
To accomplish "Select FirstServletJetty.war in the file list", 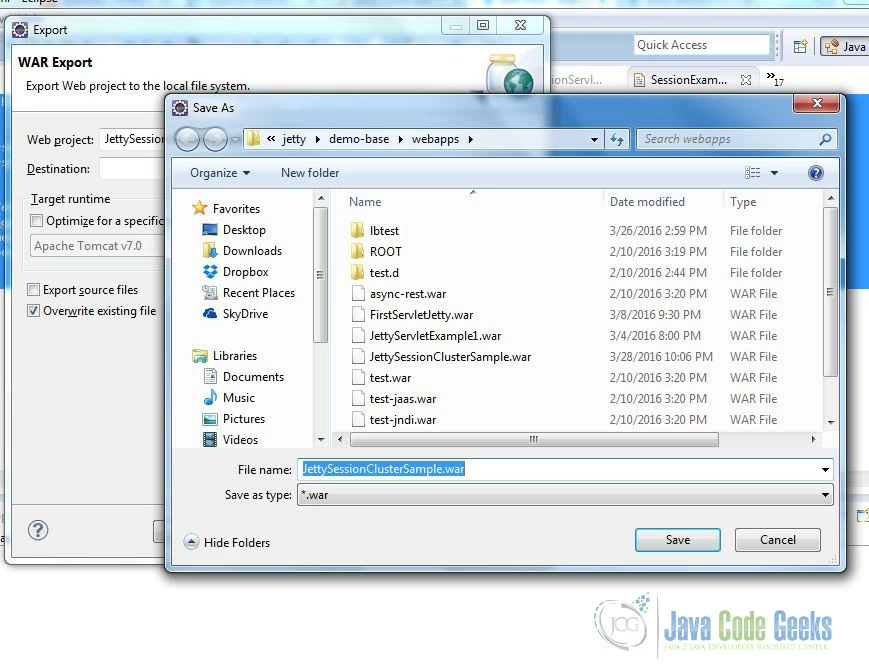I will (412, 314).
